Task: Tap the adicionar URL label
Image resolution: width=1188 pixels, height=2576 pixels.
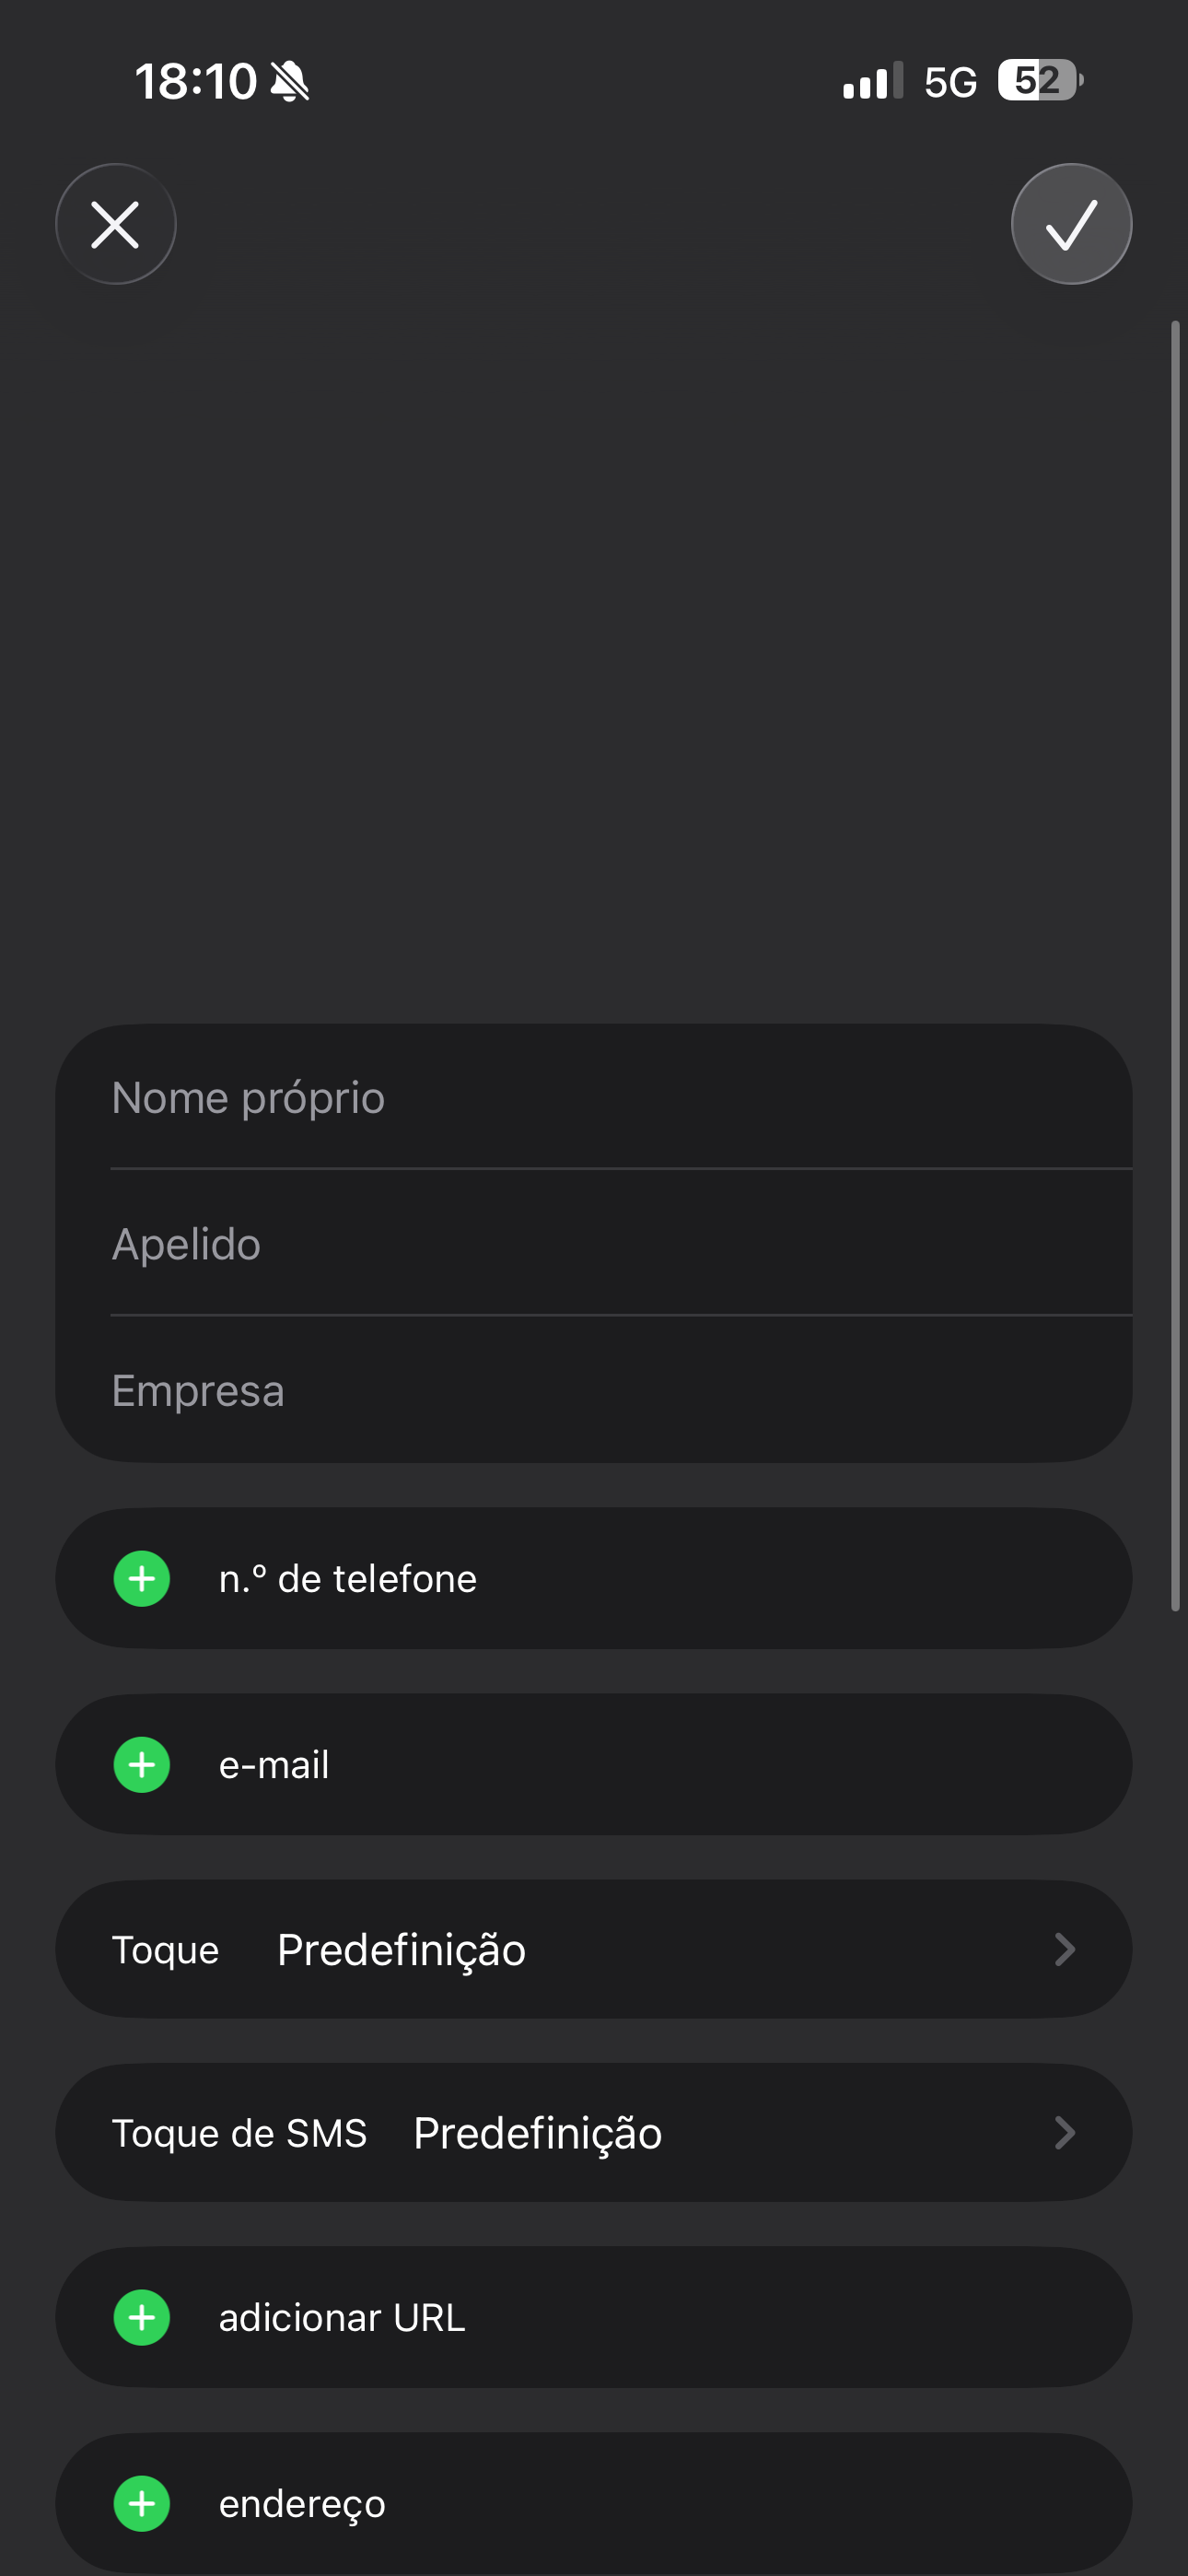Action: tap(342, 2318)
